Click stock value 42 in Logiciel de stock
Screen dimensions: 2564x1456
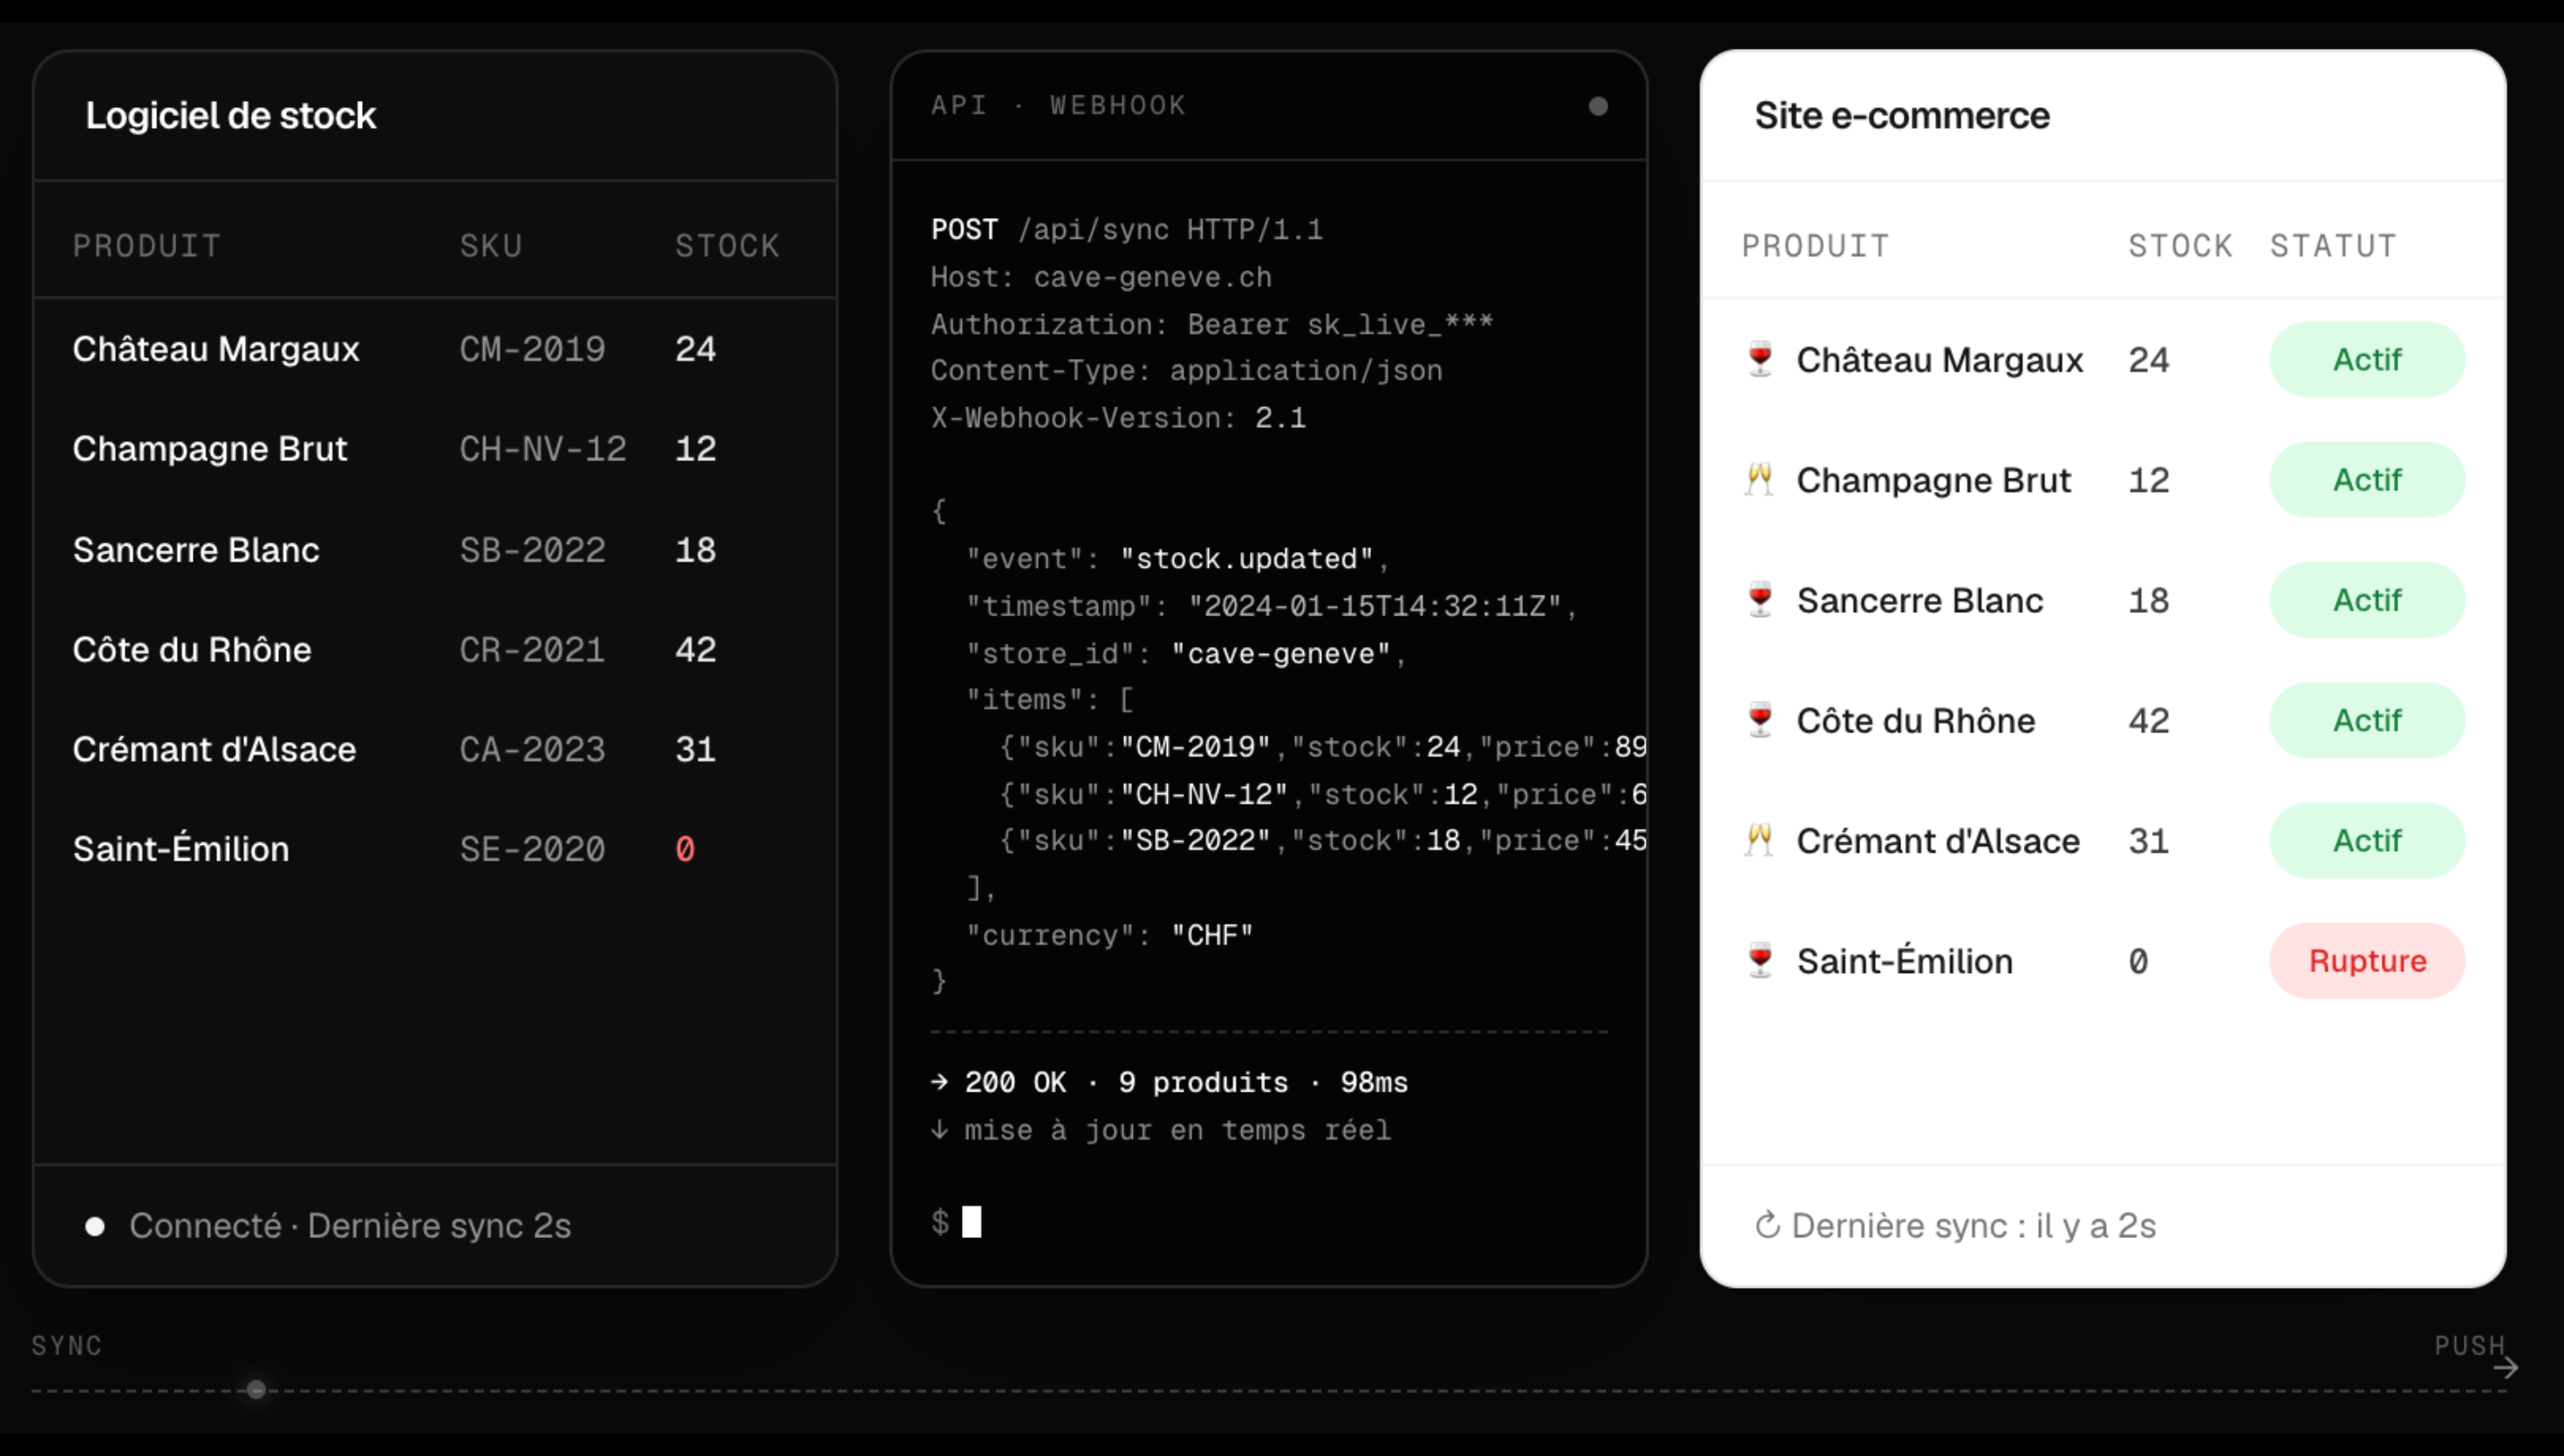[x=695, y=649]
